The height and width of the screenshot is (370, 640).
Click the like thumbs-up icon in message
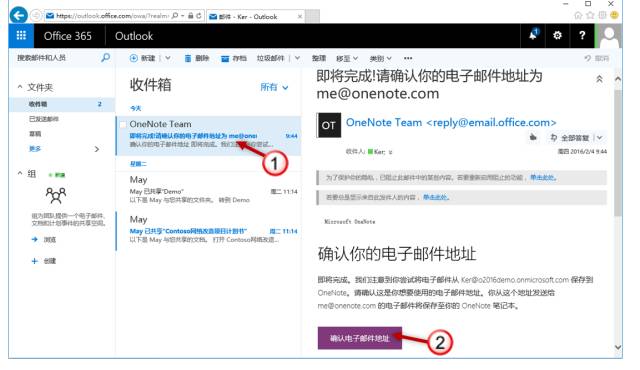(x=533, y=137)
